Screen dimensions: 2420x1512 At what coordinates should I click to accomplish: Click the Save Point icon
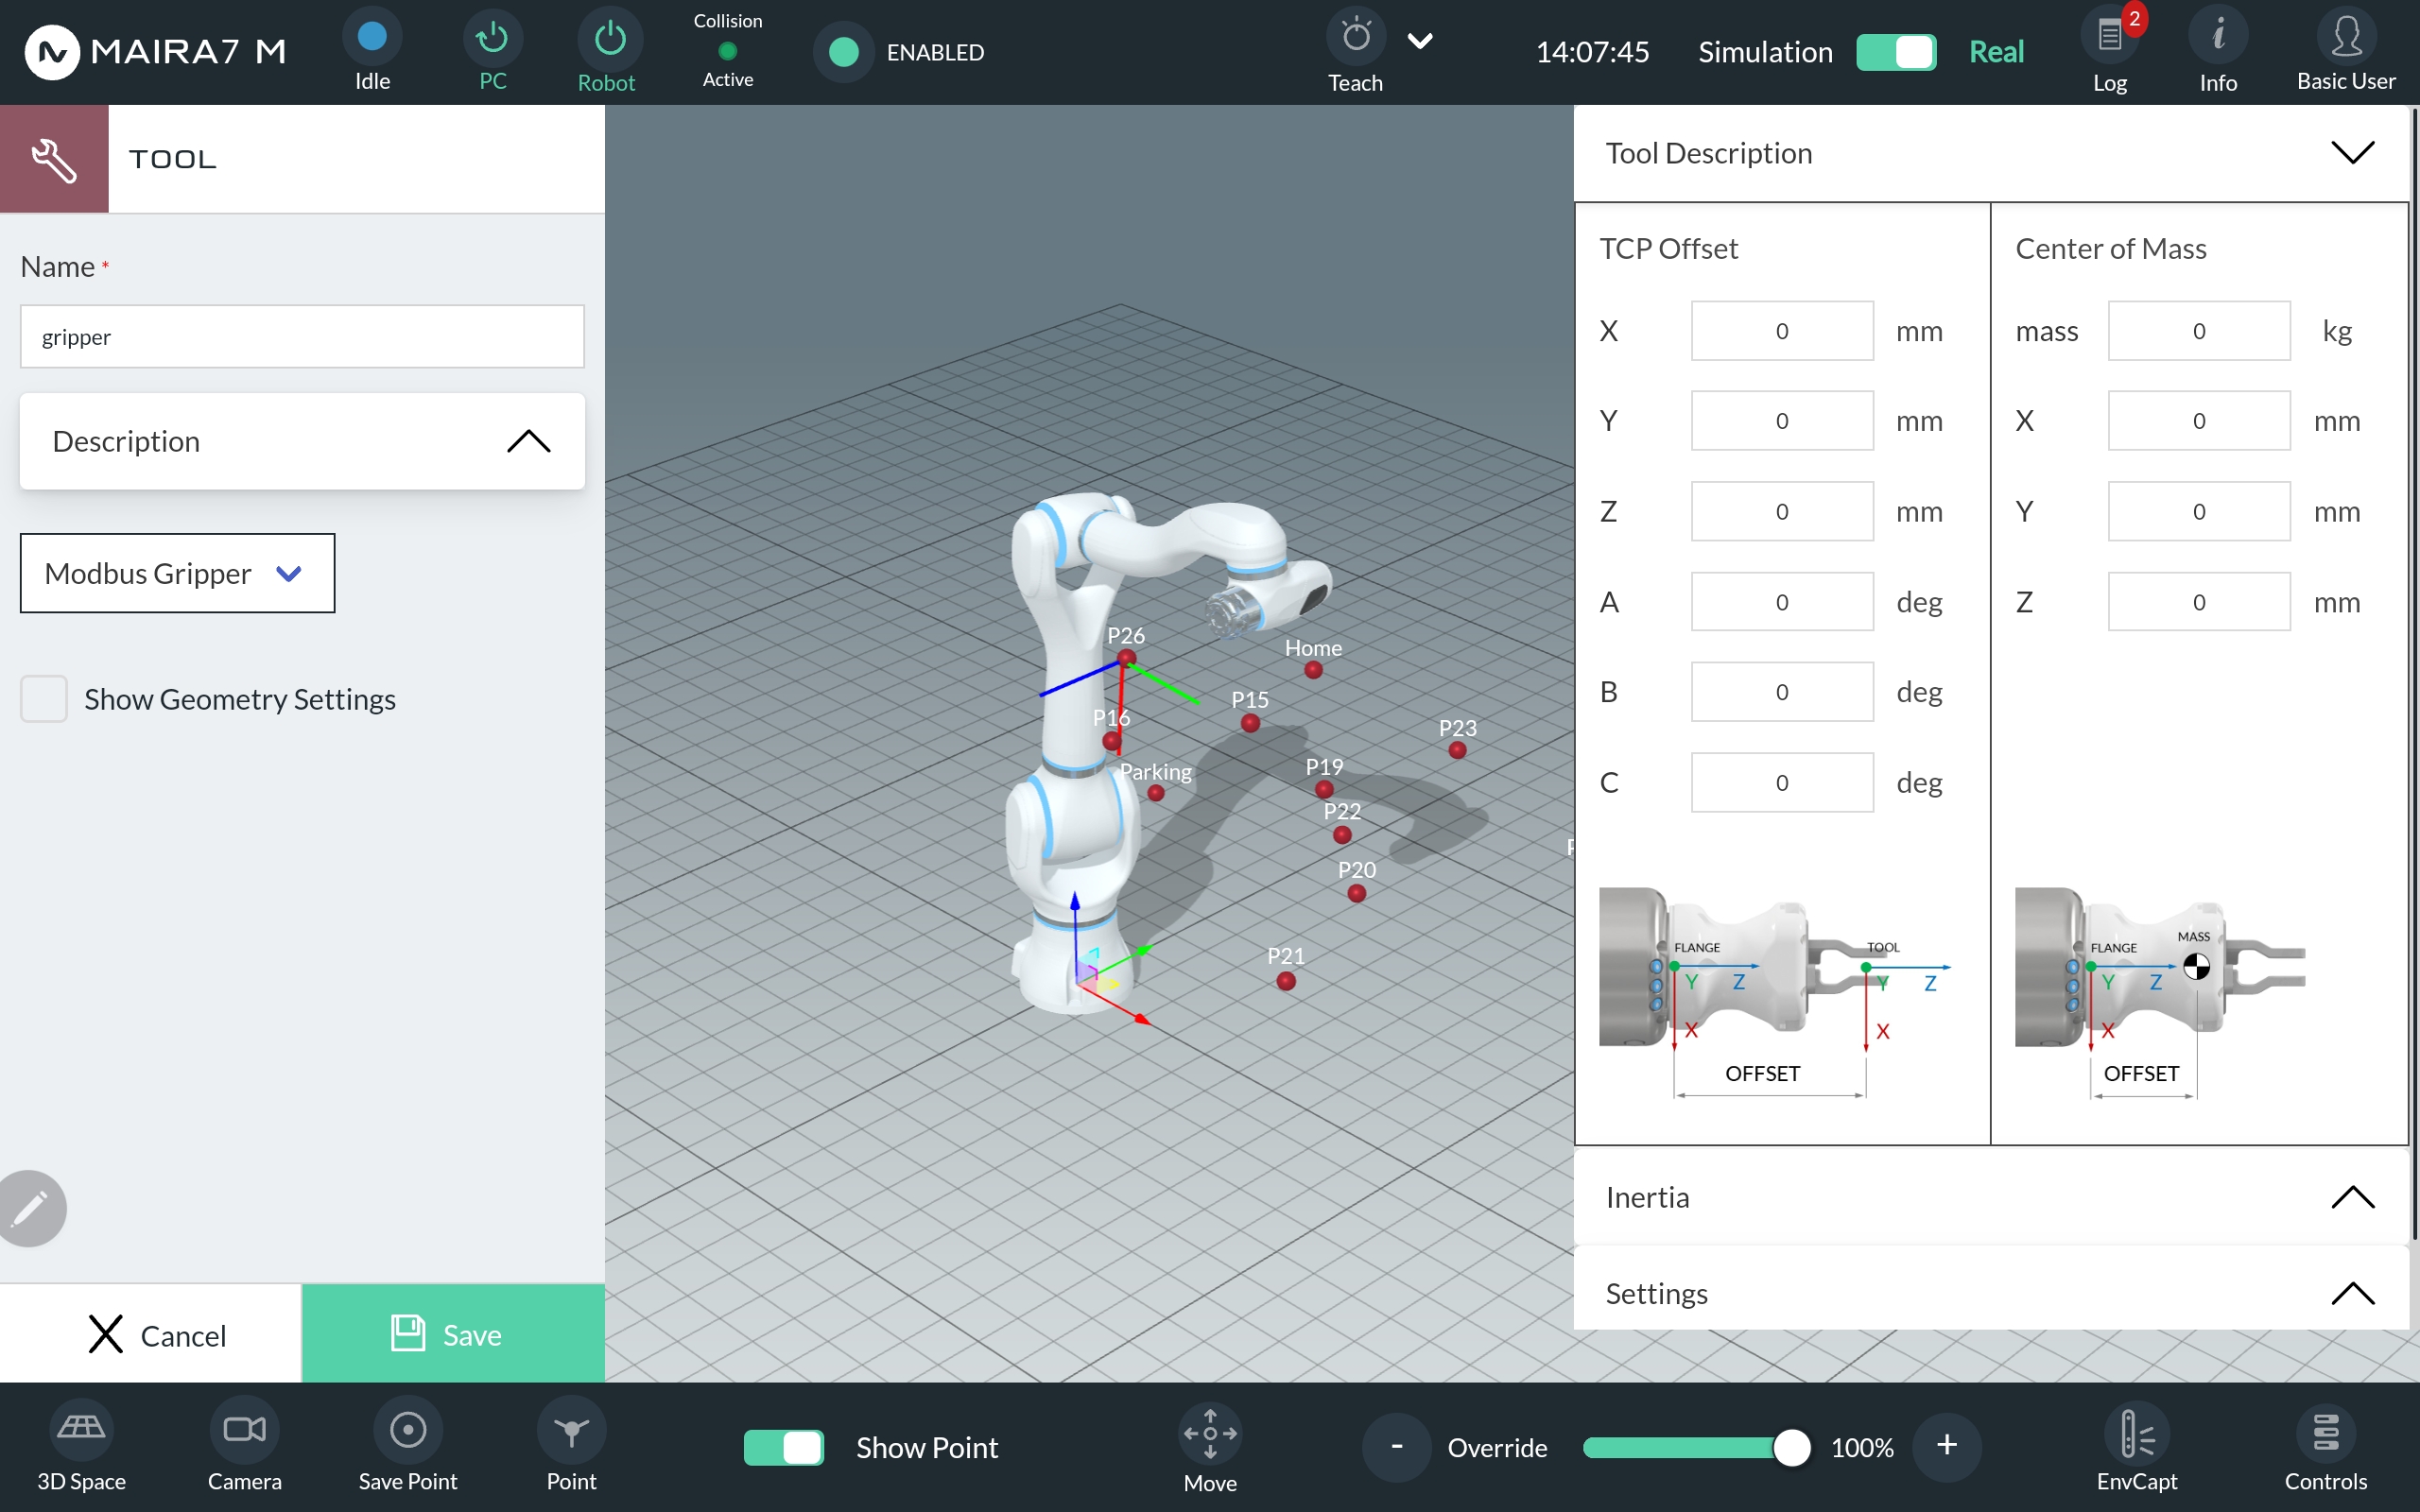408,1430
